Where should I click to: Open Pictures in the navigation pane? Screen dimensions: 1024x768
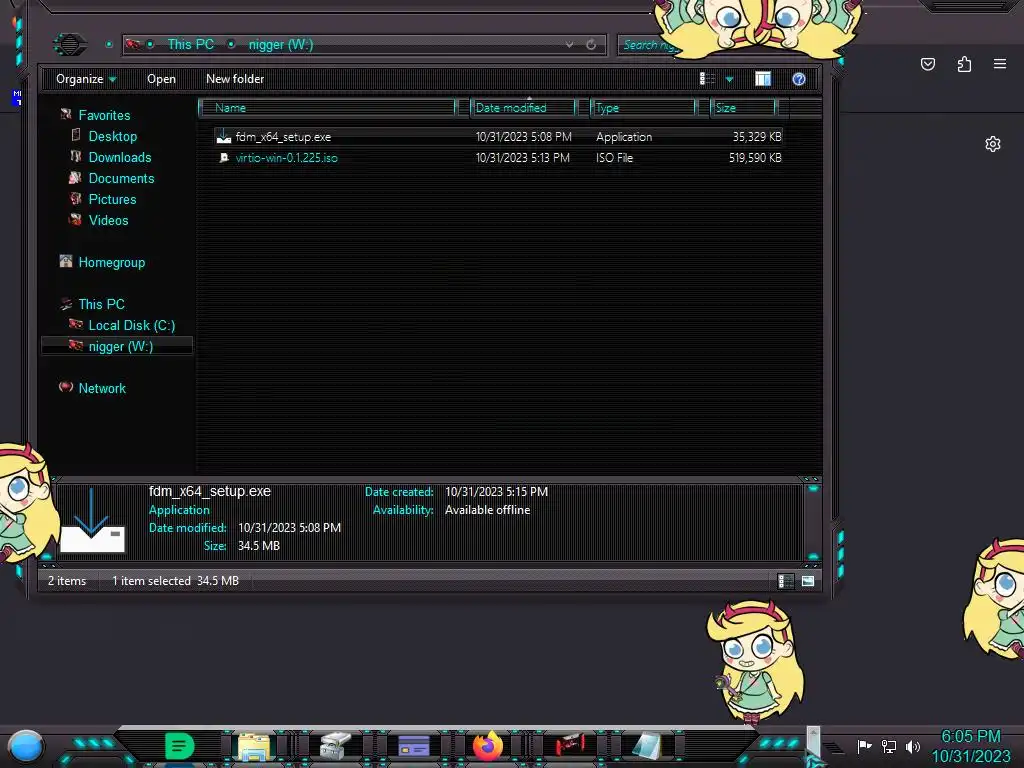click(x=112, y=199)
